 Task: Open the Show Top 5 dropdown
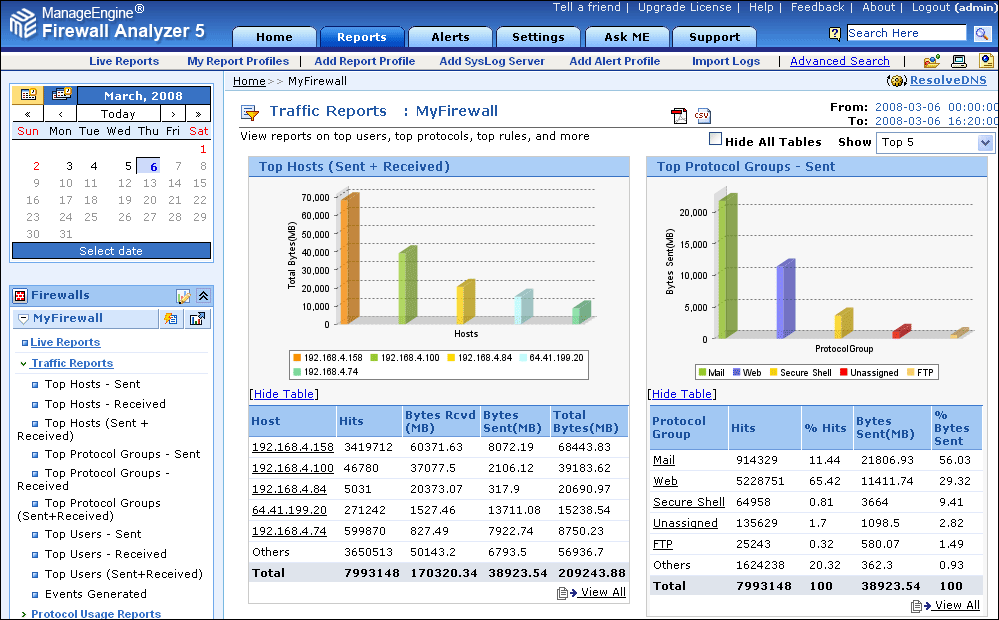click(985, 143)
